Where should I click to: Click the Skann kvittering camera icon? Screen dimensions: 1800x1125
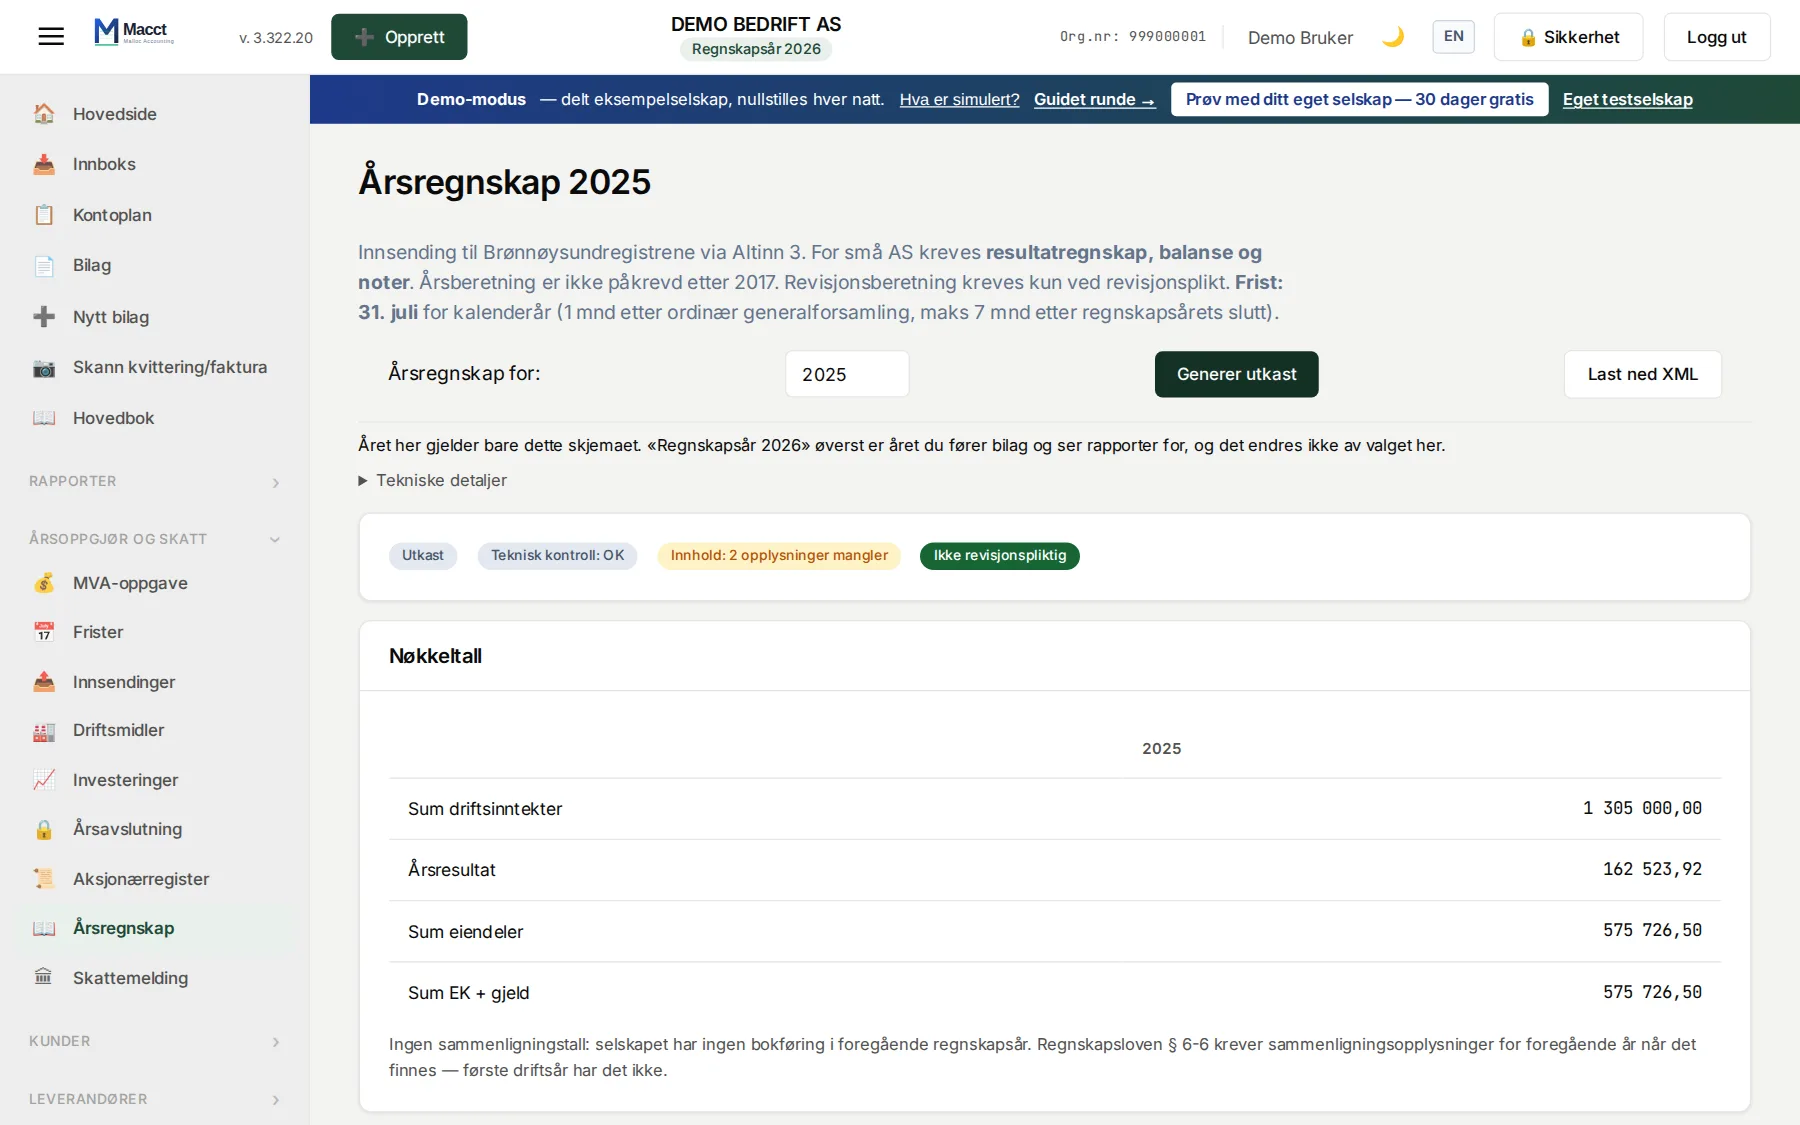44,367
